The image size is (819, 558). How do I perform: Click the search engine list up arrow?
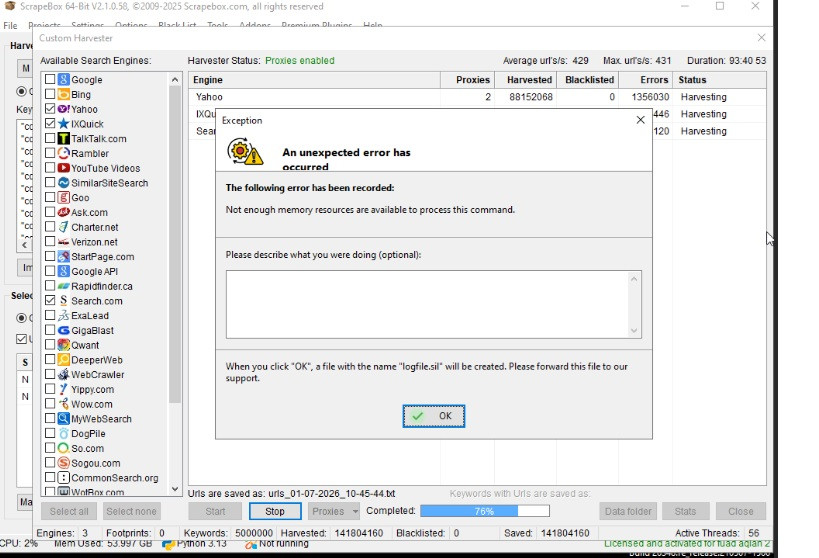coord(175,80)
